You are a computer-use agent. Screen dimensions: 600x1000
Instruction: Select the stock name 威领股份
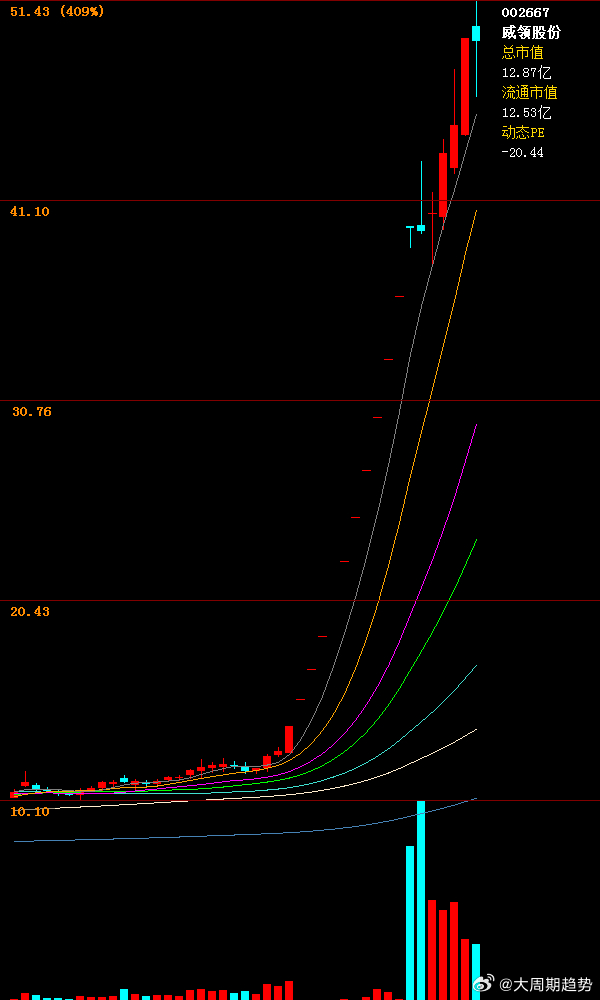click(x=531, y=33)
